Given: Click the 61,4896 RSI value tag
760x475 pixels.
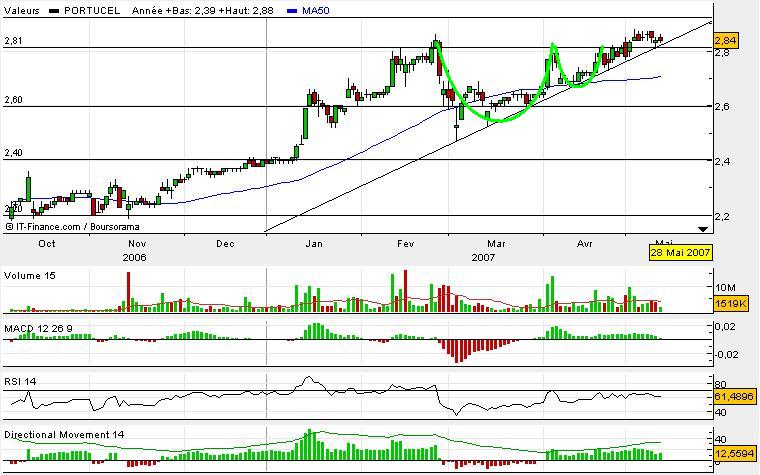Looking at the screenshot, I should click(x=734, y=396).
